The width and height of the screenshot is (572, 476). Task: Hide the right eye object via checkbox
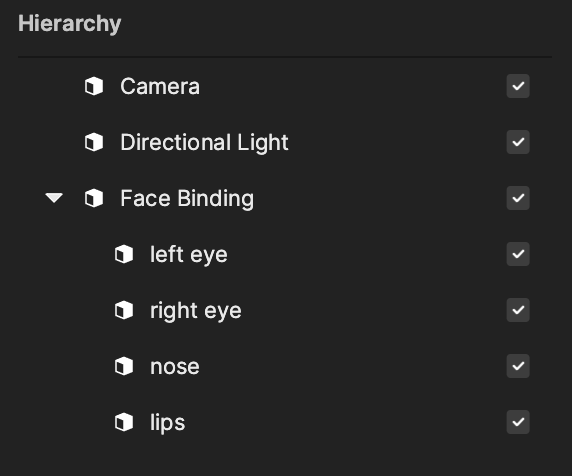pyautogui.click(x=518, y=310)
